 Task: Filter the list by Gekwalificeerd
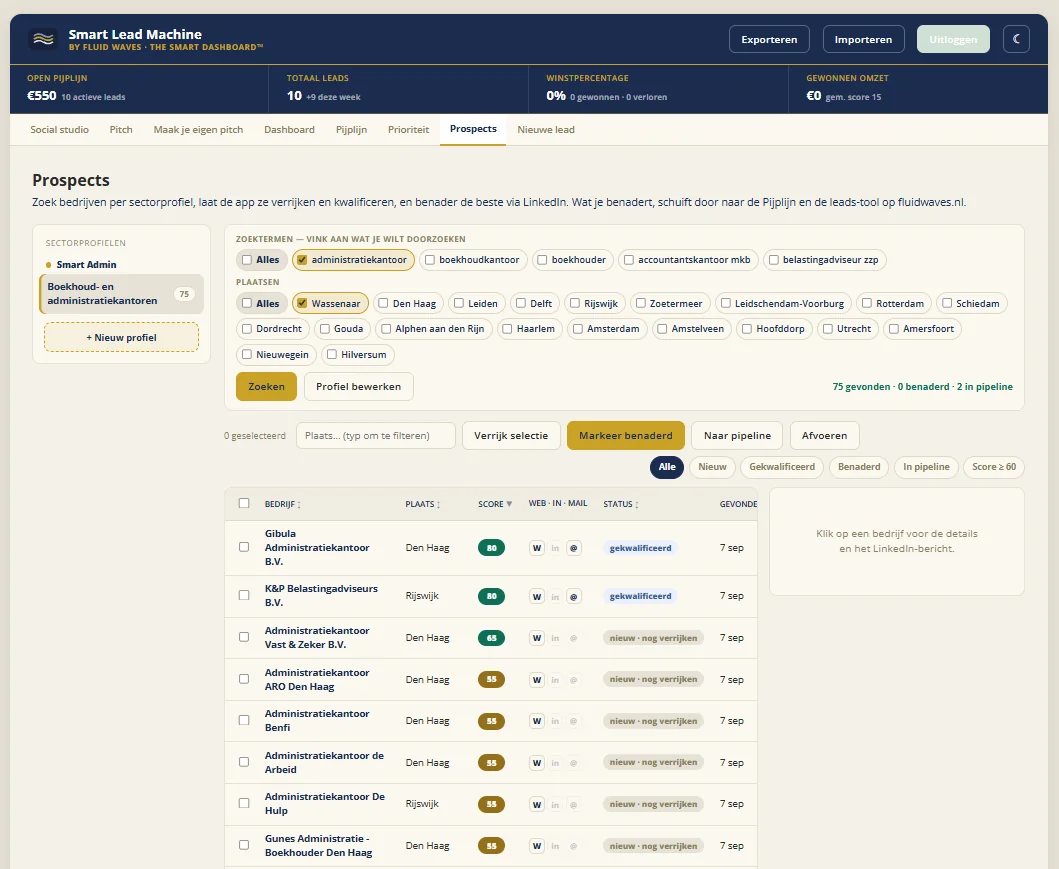[x=782, y=467]
